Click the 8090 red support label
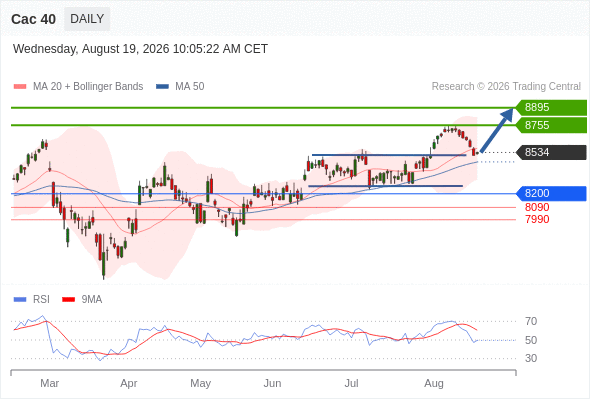 click(x=537, y=207)
